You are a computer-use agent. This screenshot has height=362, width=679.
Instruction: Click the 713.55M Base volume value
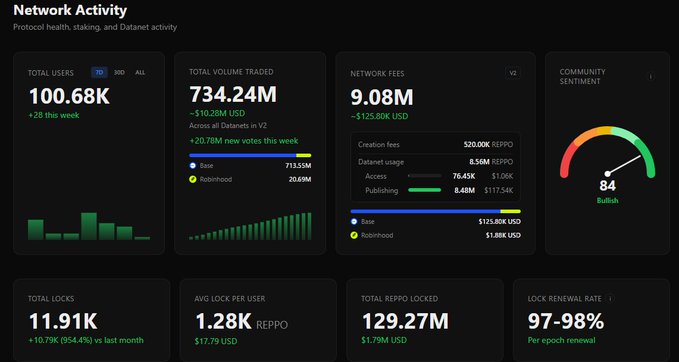coord(298,166)
